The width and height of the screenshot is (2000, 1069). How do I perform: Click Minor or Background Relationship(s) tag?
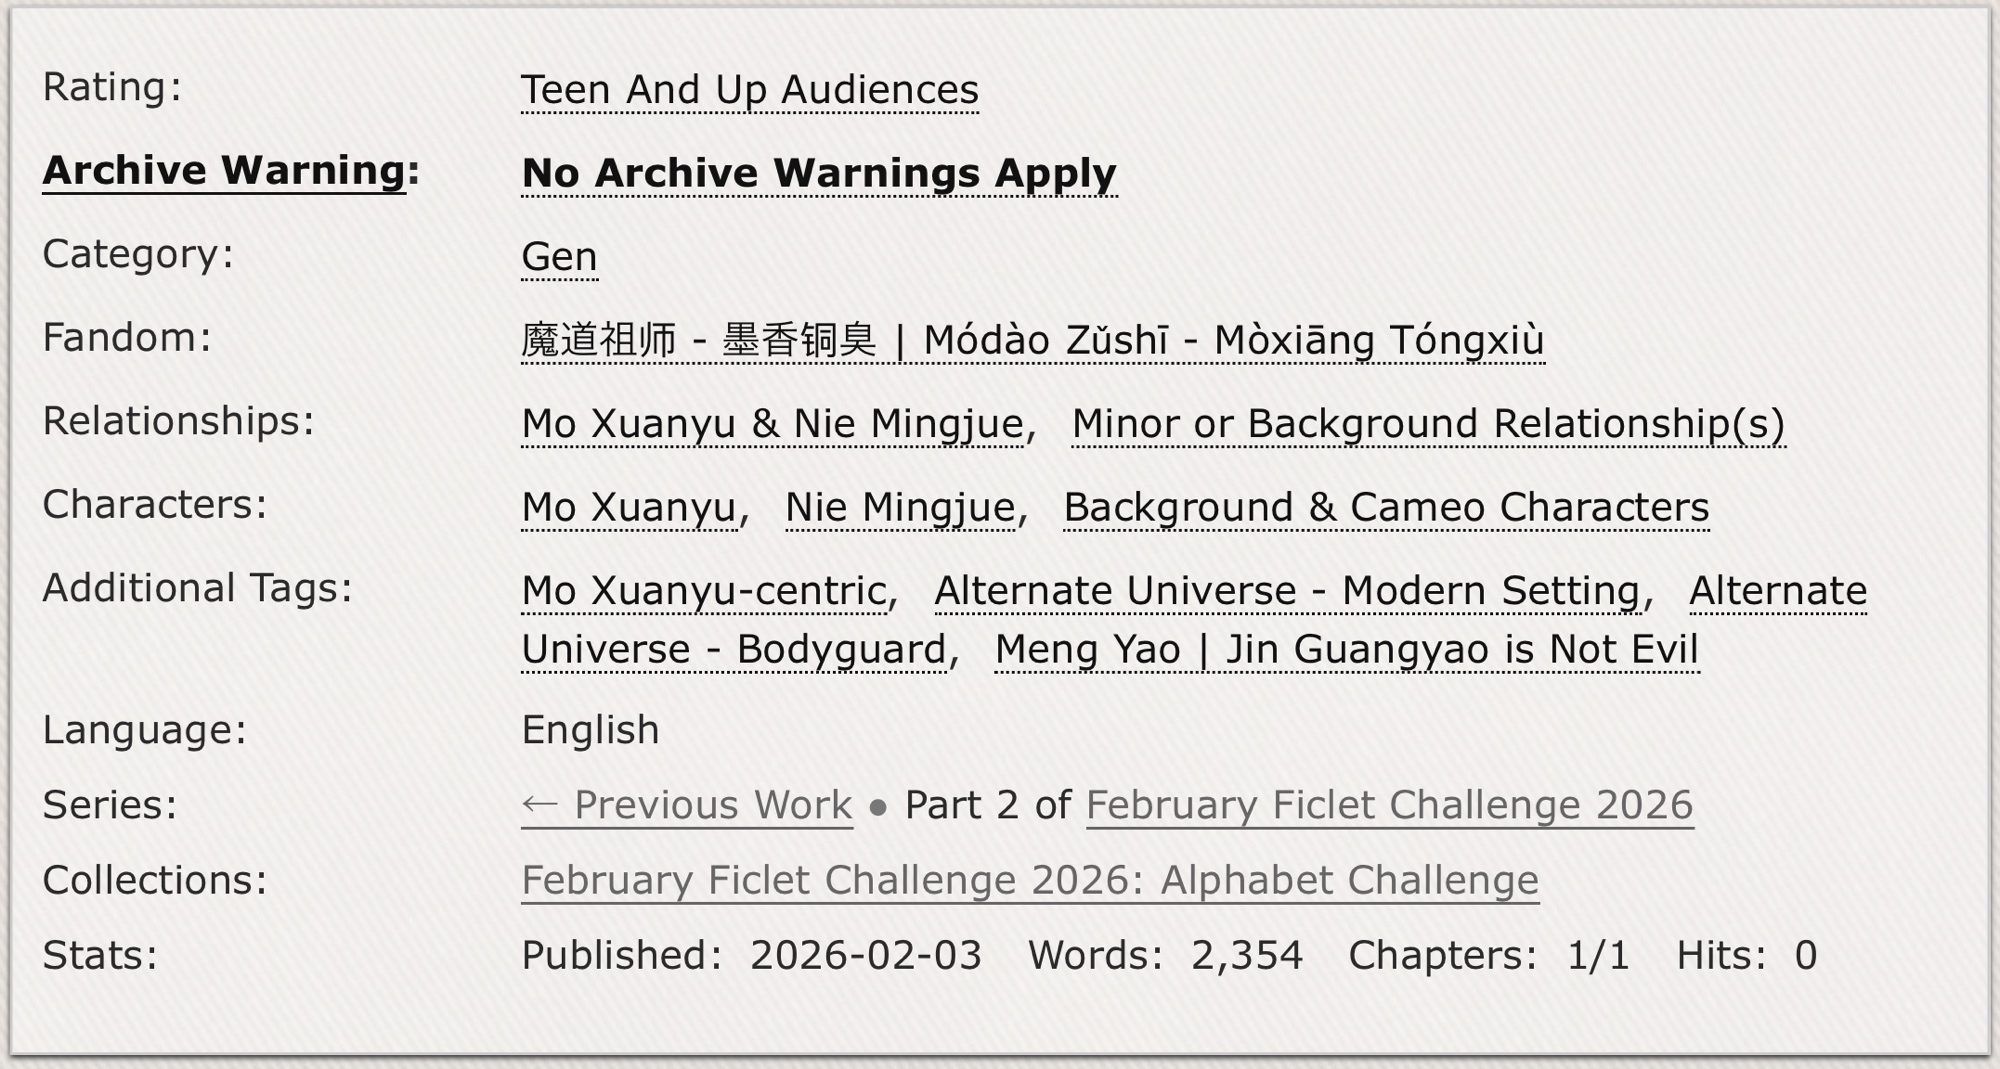click(1427, 424)
